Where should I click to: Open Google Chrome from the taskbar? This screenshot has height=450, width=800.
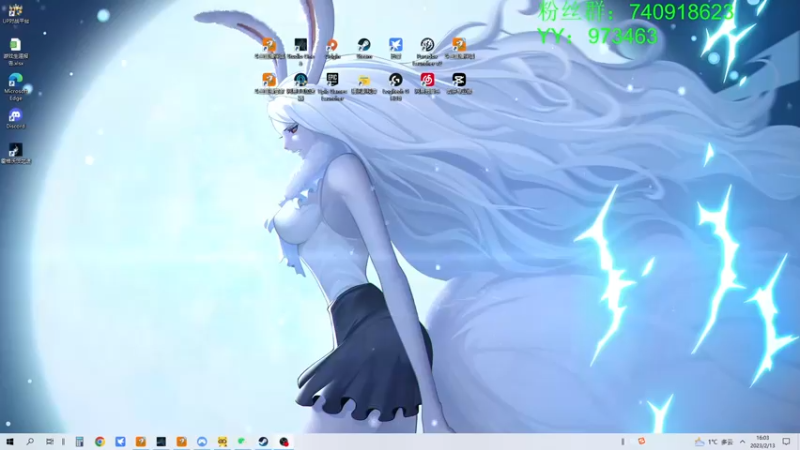100,442
